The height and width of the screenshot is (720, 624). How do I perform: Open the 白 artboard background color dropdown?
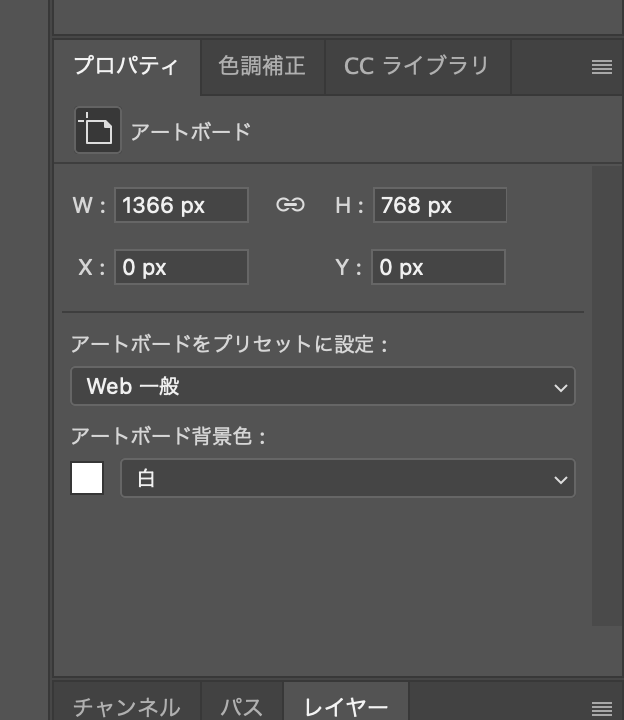347,479
